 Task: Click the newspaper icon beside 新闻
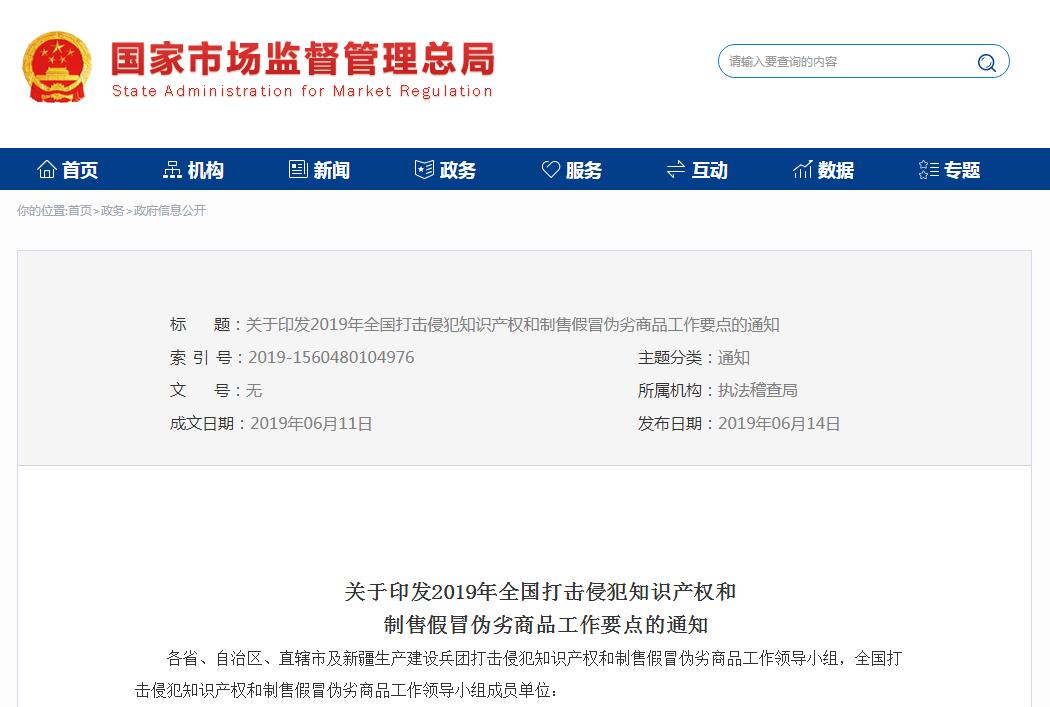click(x=298, y=169)
